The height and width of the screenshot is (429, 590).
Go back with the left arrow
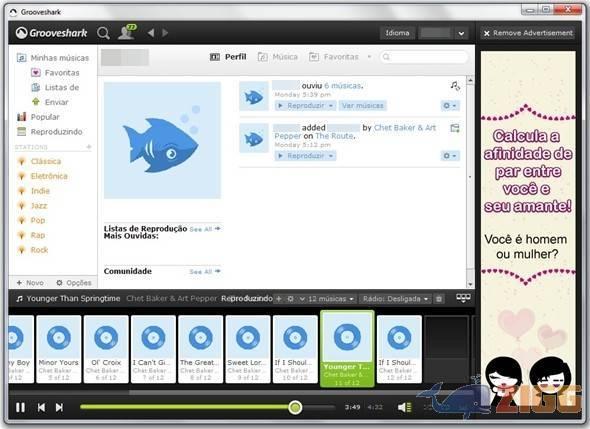point(151,33)
